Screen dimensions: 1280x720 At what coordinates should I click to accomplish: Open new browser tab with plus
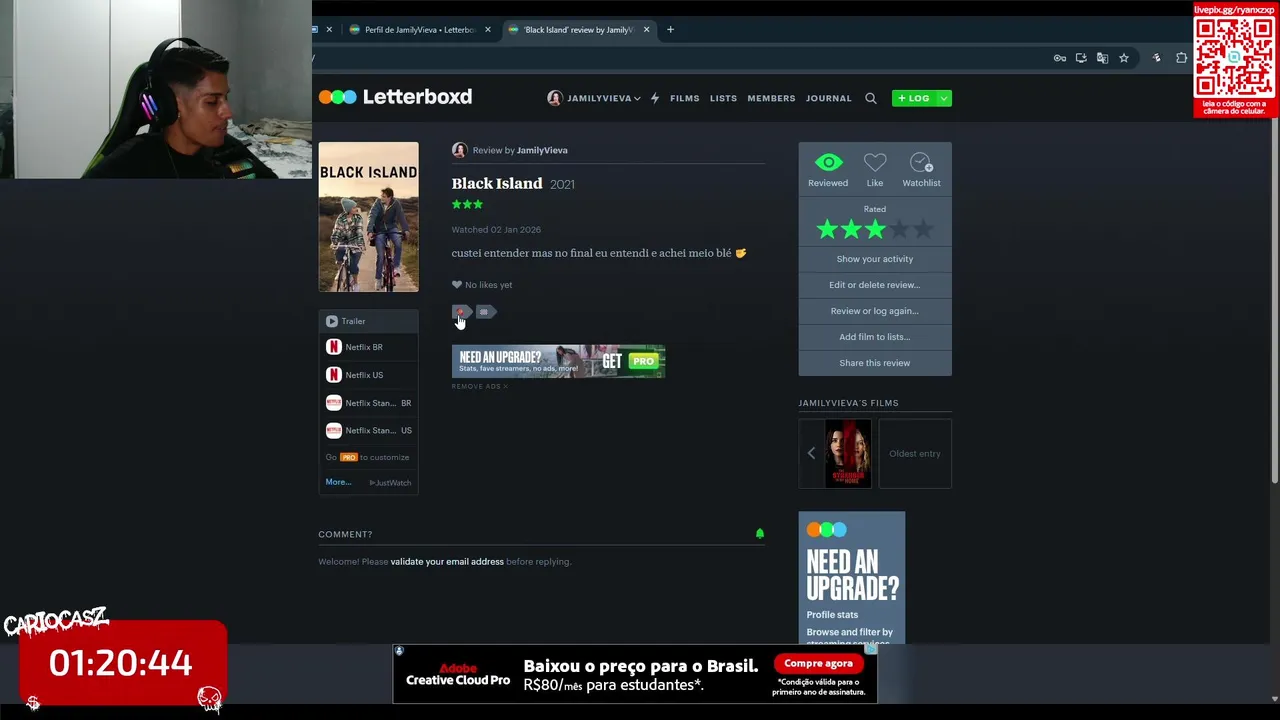pos(670,30)
